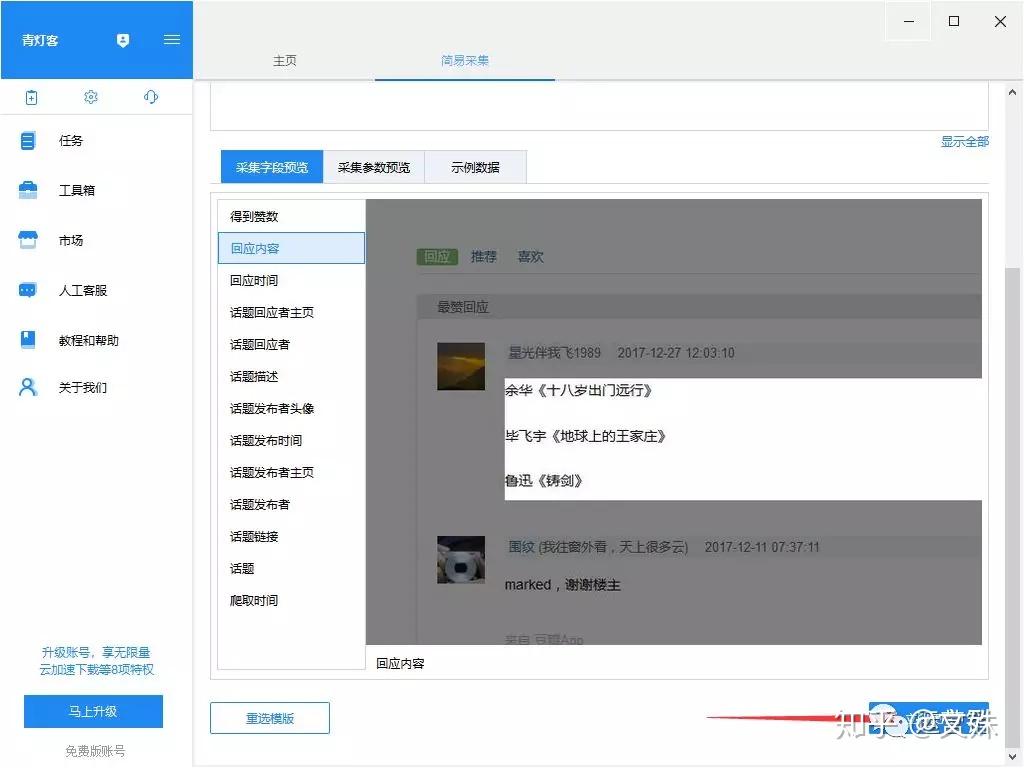Open settings via the gear icon
This screenshot has width=1024, height=768.
tap(91, 97)
